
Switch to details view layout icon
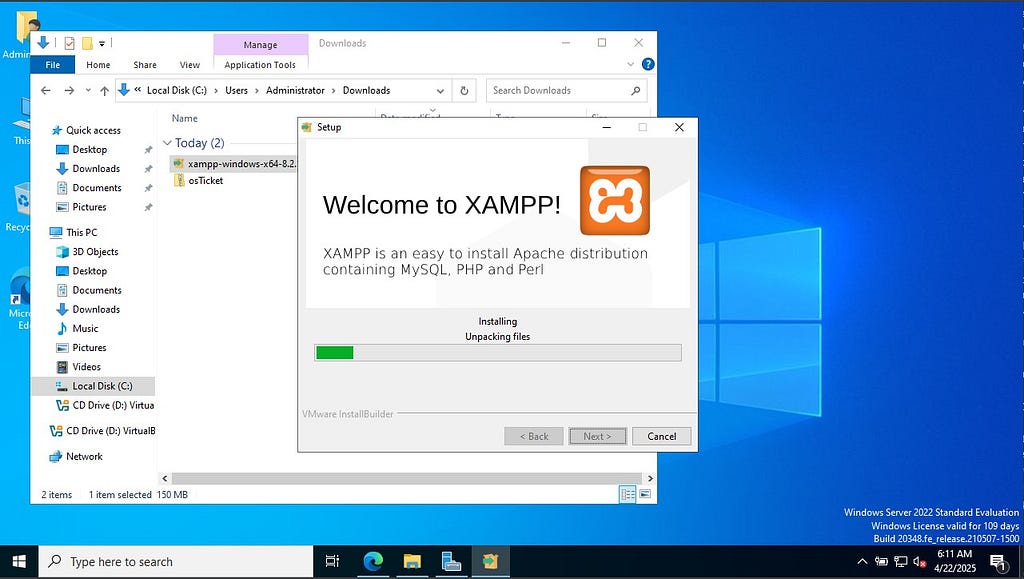click(x=628, y=494)
